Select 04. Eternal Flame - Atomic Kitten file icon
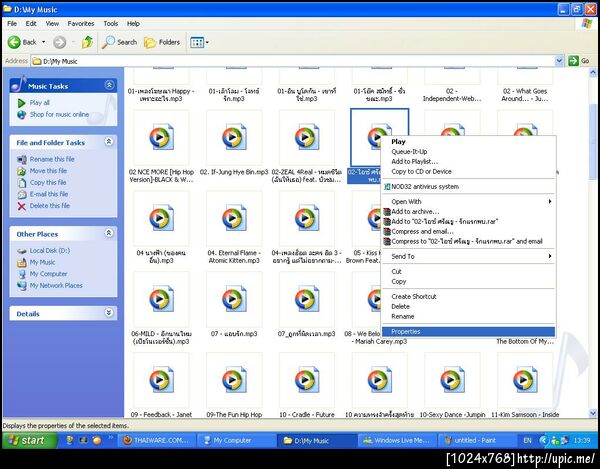The height and width of the screenshot is (469, 600). click(x=234, y=218)
